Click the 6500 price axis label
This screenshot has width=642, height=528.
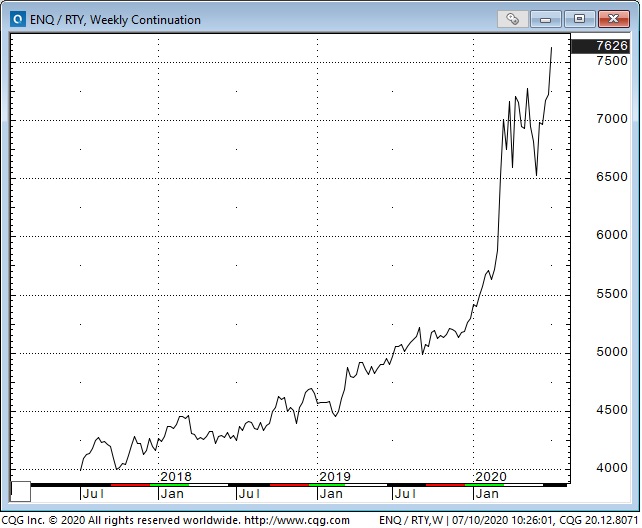(x=612, y=177)
